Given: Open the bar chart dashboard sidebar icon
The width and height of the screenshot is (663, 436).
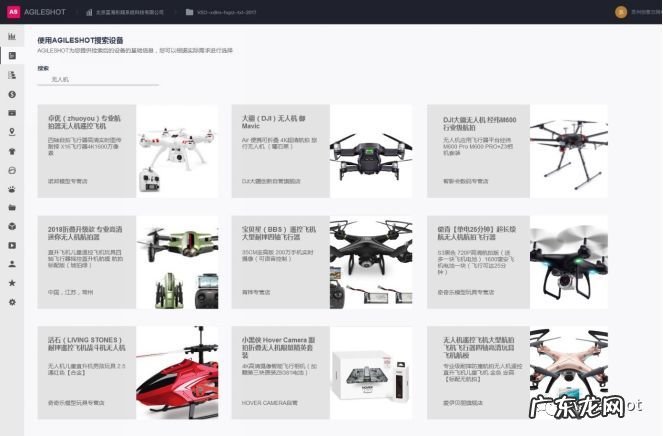Looking at the screenshot, I should [12, 36].
